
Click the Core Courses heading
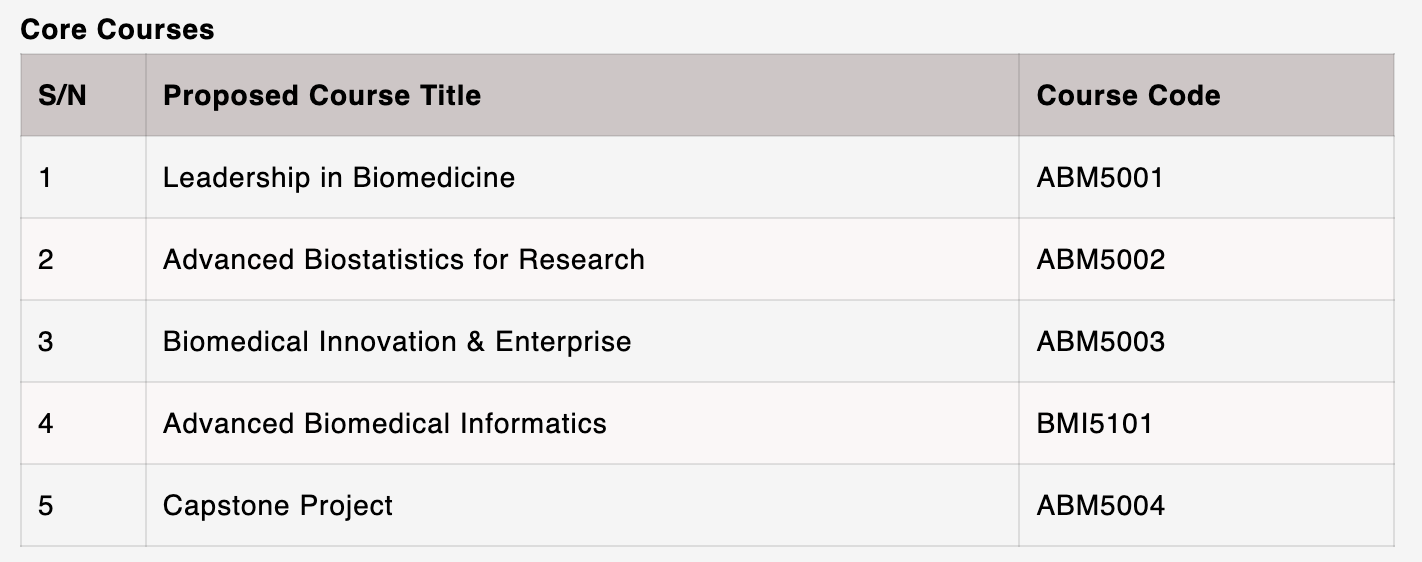[117, 30]
